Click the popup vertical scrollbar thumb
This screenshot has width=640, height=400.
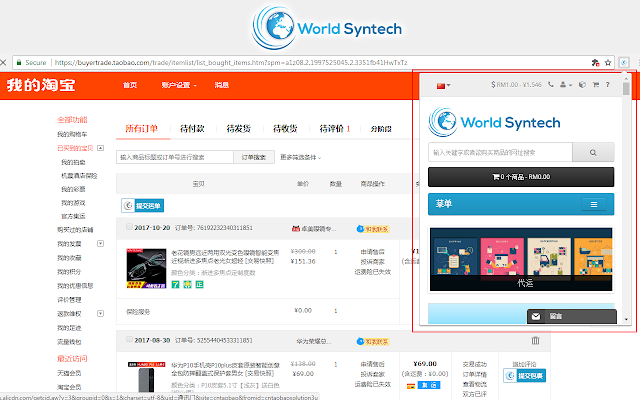(x=626, y=87)
